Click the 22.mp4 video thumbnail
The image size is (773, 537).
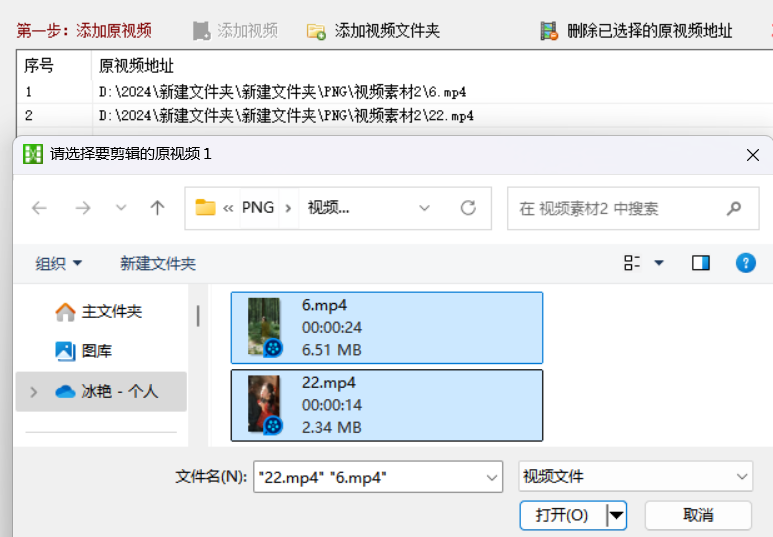click(264, 404)
